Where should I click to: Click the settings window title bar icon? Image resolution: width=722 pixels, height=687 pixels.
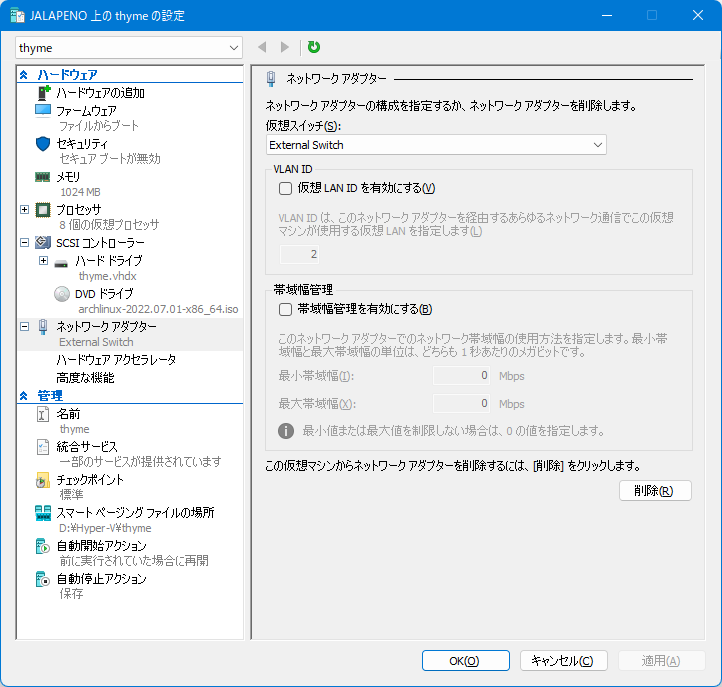(17, 16)
